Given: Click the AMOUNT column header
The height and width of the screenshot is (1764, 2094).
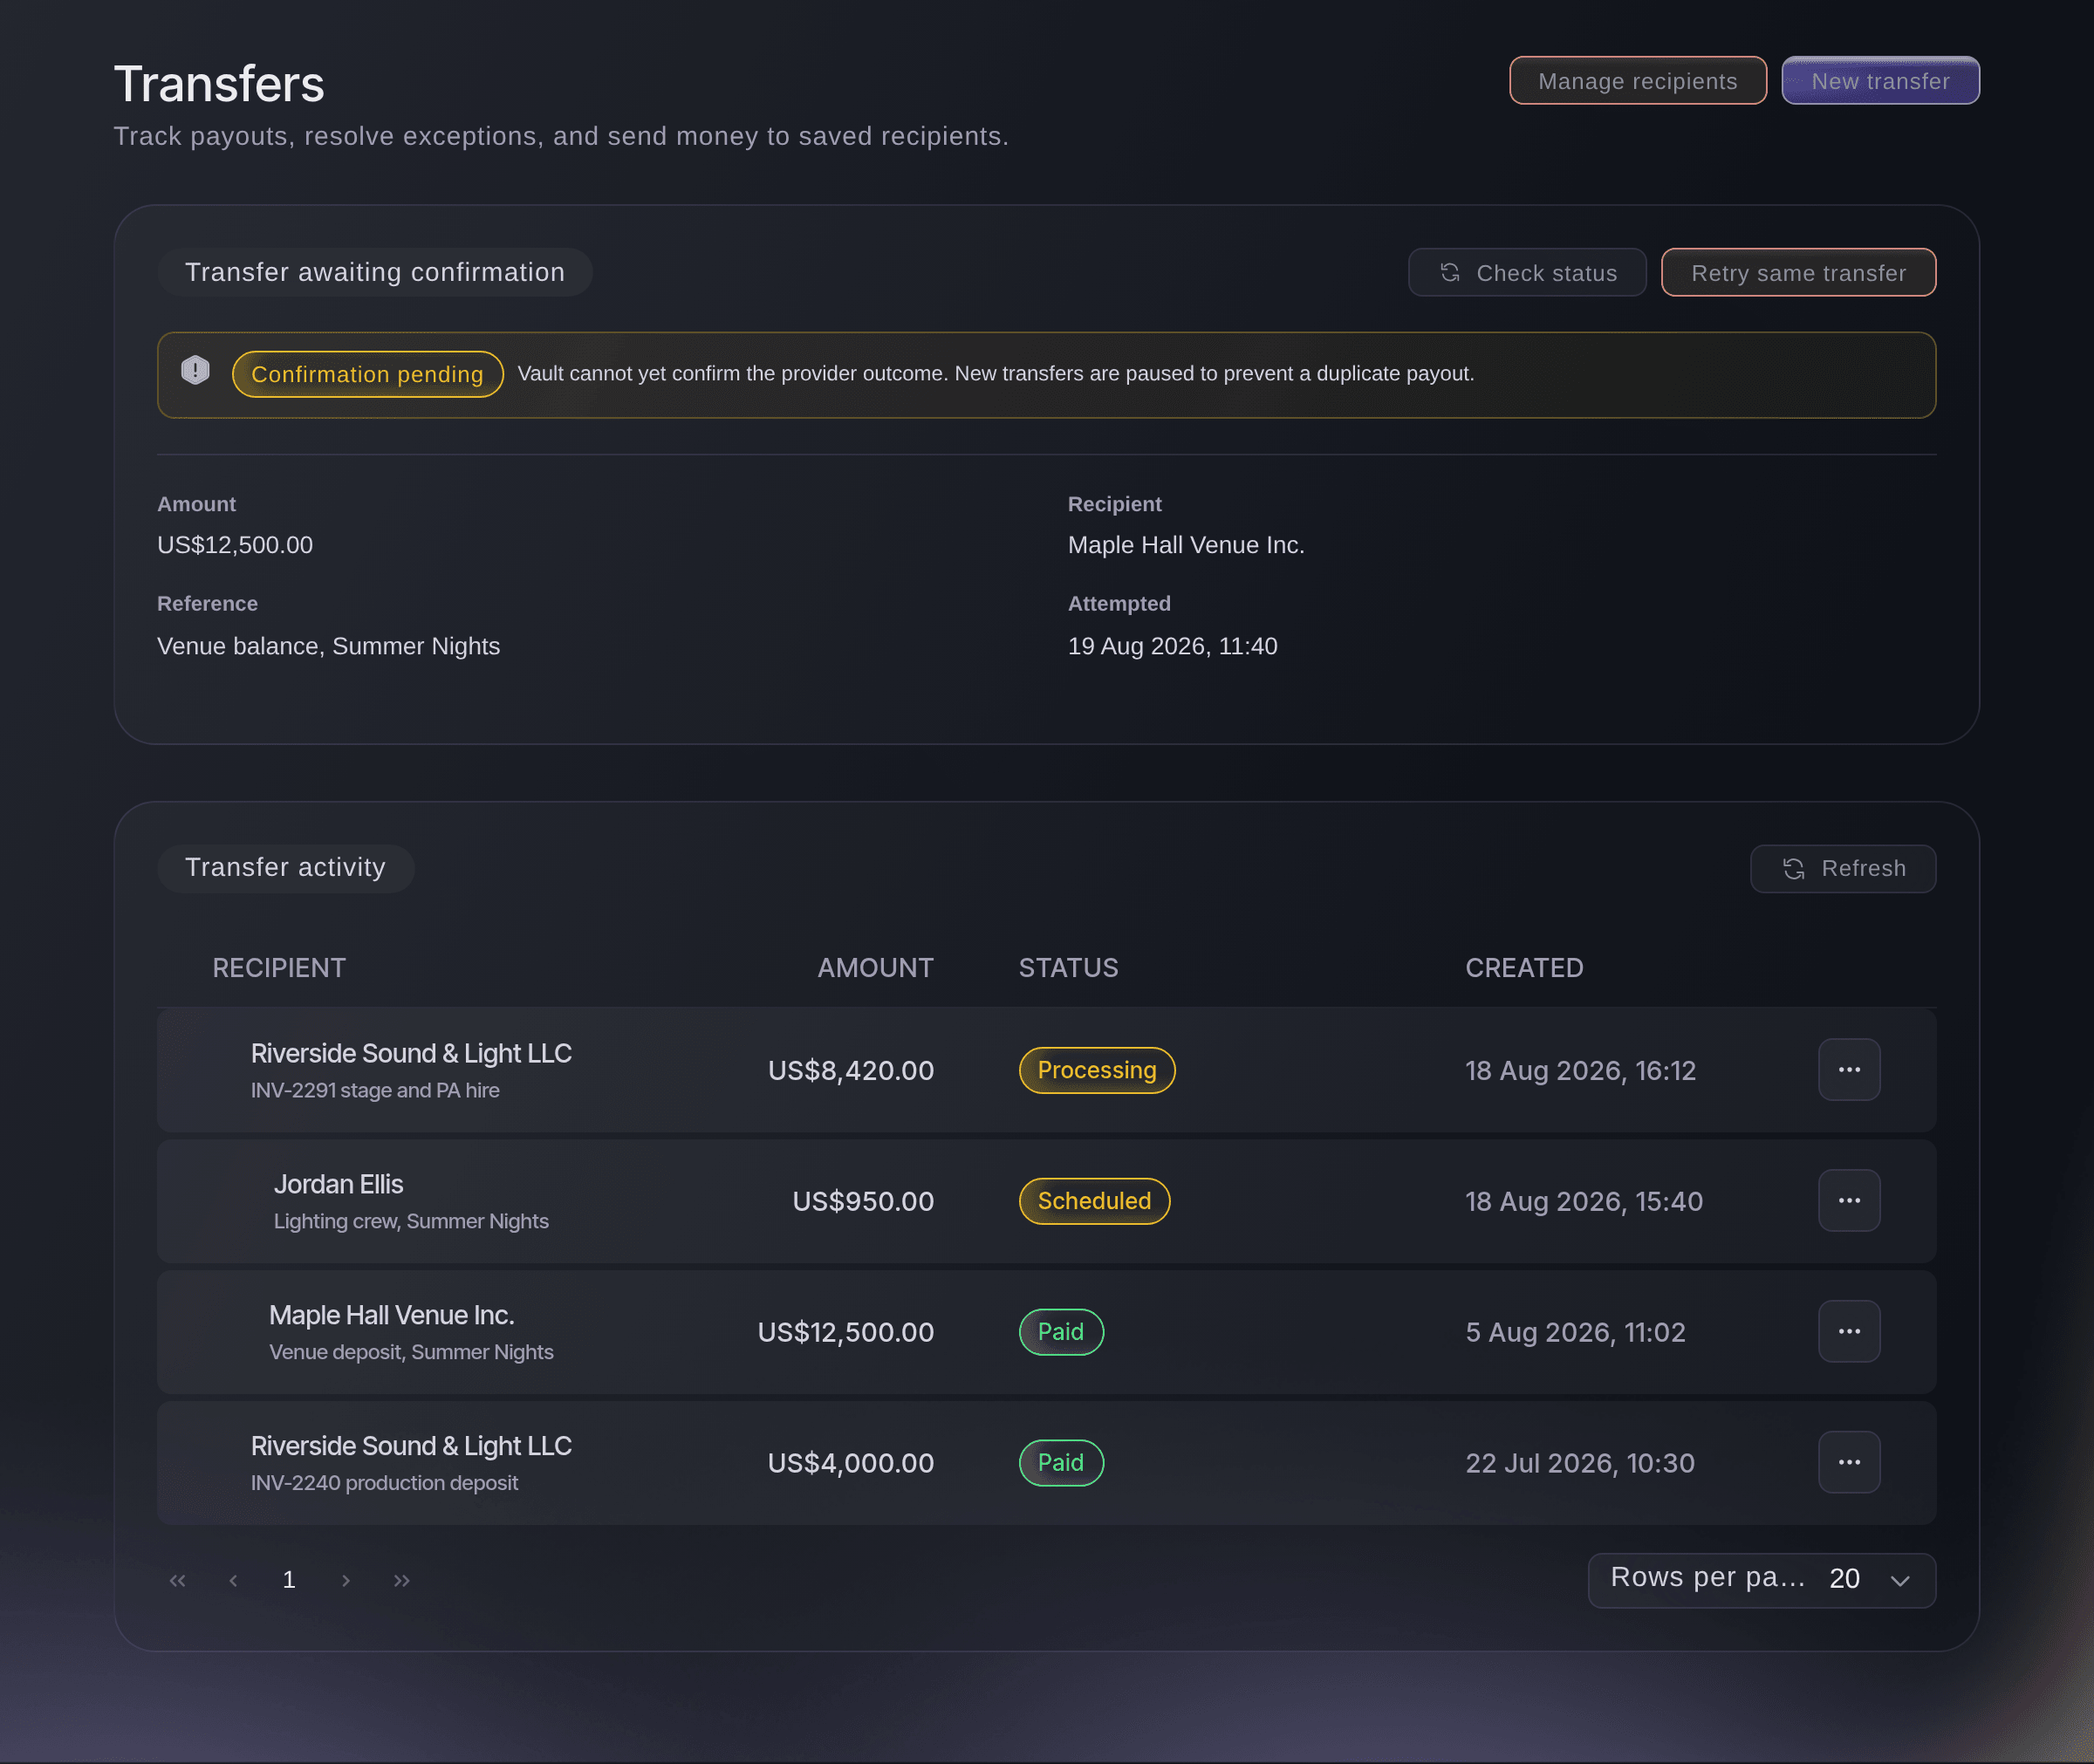Looking at the screenshot, I should click(875, 968).
